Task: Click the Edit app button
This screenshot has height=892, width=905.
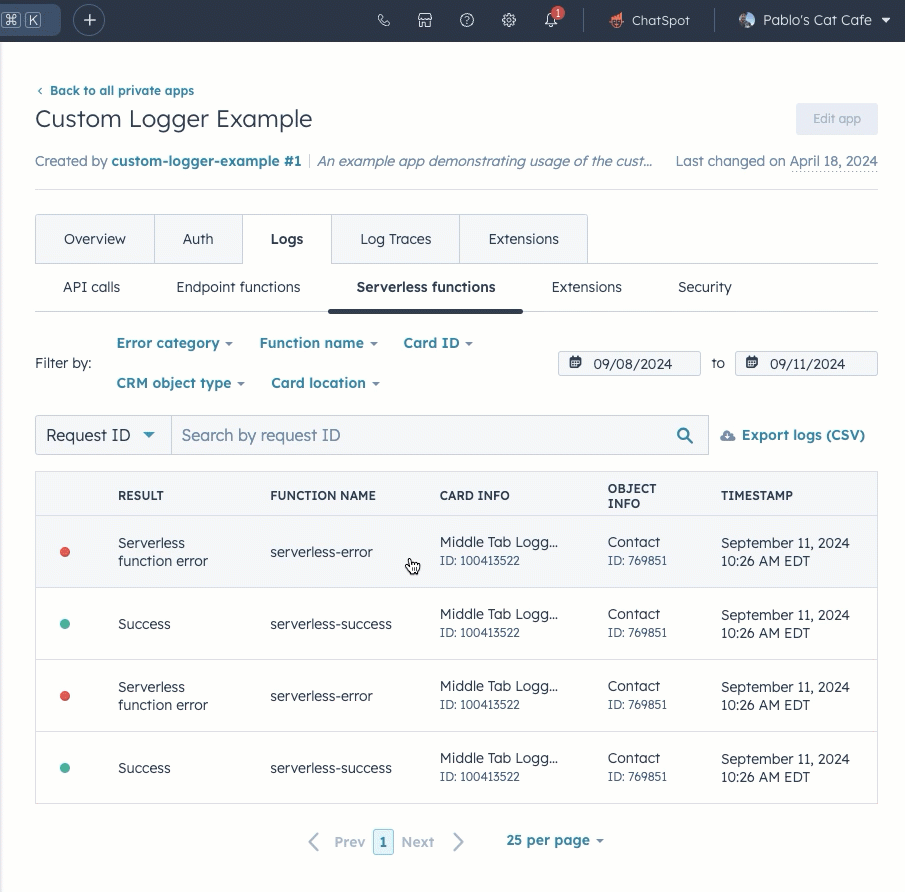Action: click(x=836, y=118)
